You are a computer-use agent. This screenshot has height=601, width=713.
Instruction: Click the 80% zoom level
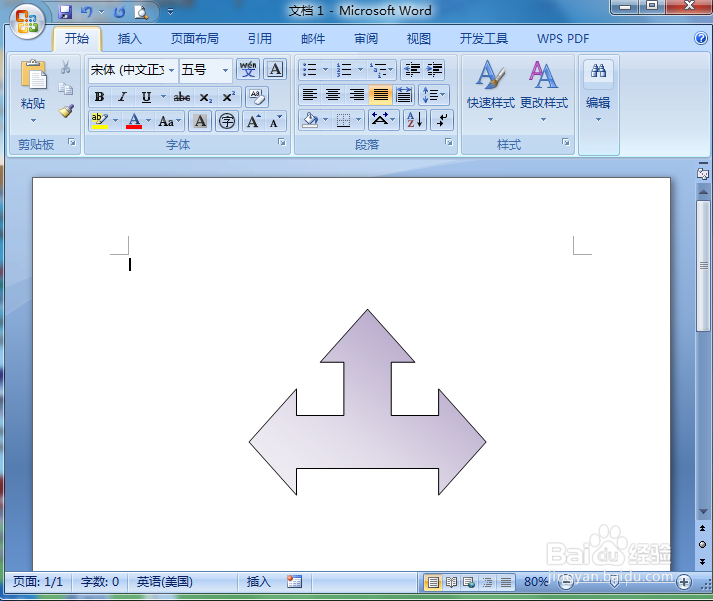click(536, 581)
